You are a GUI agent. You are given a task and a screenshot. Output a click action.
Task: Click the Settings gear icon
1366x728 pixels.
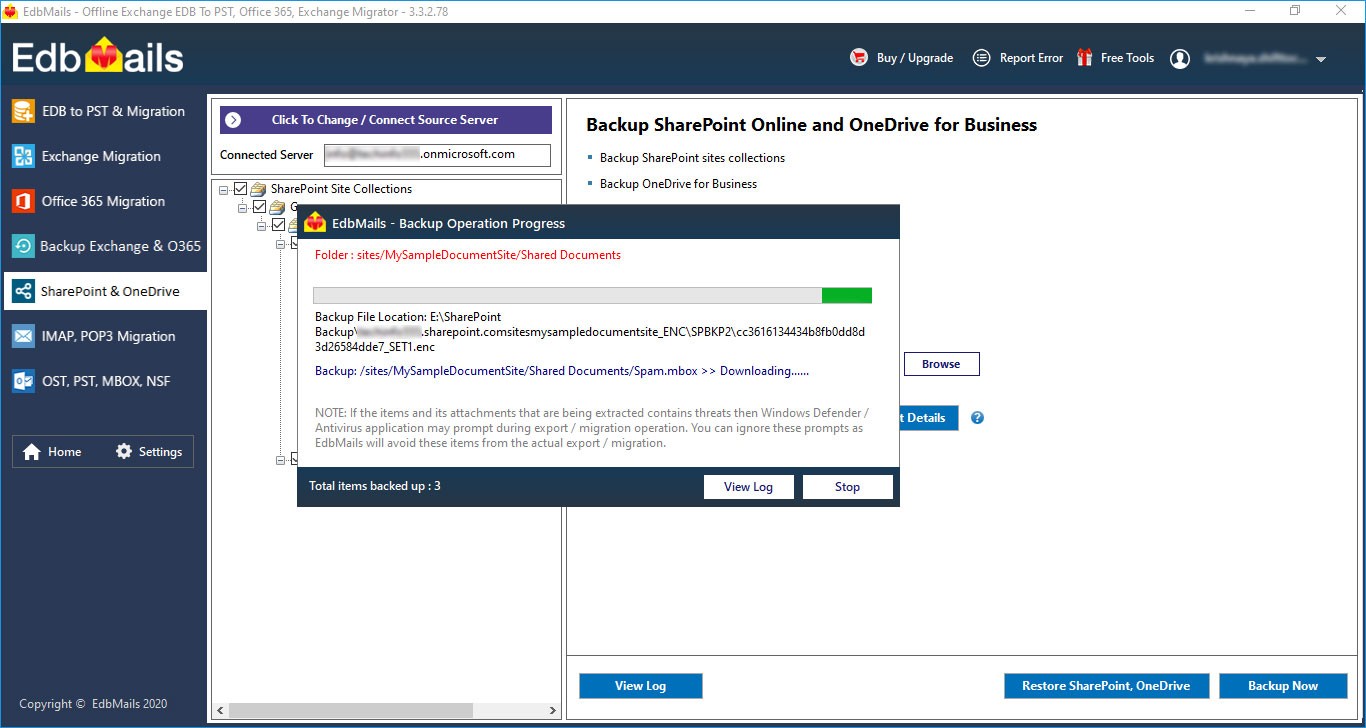[x=124, y=451]
